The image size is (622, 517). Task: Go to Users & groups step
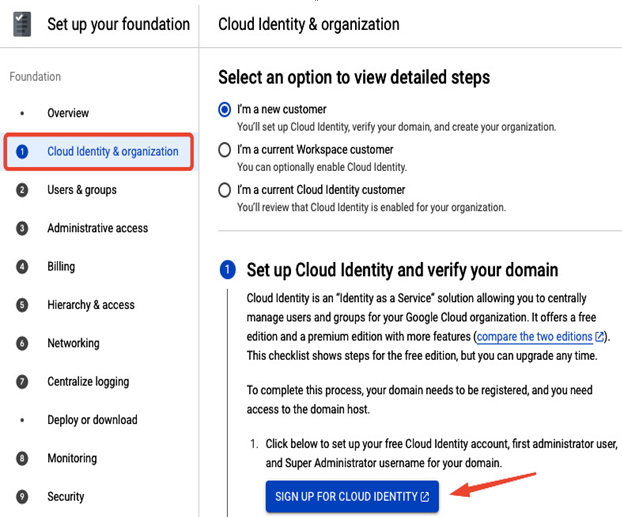82,190
